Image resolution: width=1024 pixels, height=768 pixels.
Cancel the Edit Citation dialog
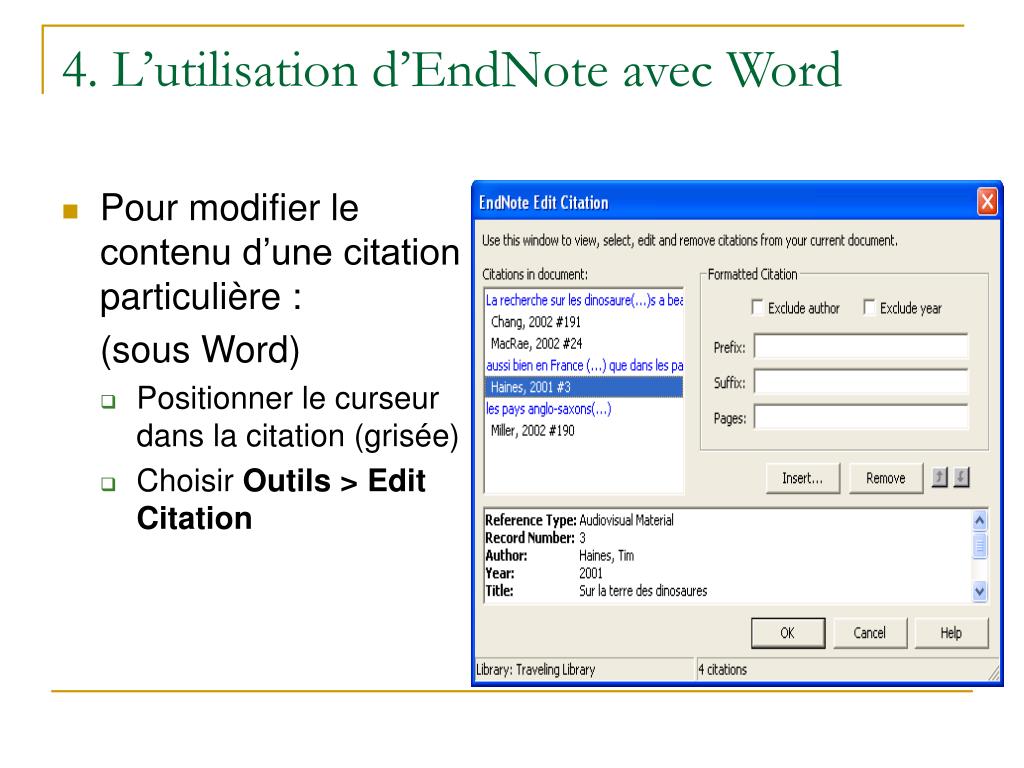(x=870, y=633)
